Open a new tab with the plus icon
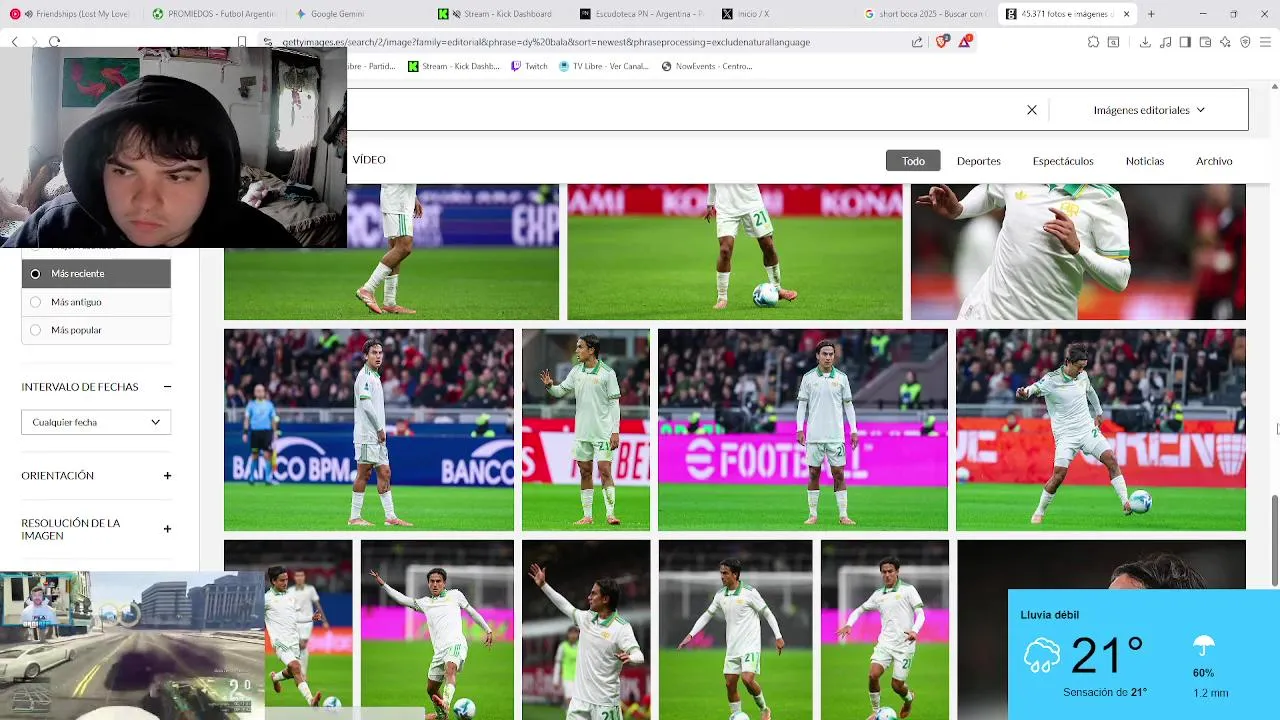This screenshot has height=720, width=1280. pos(1151,14)
